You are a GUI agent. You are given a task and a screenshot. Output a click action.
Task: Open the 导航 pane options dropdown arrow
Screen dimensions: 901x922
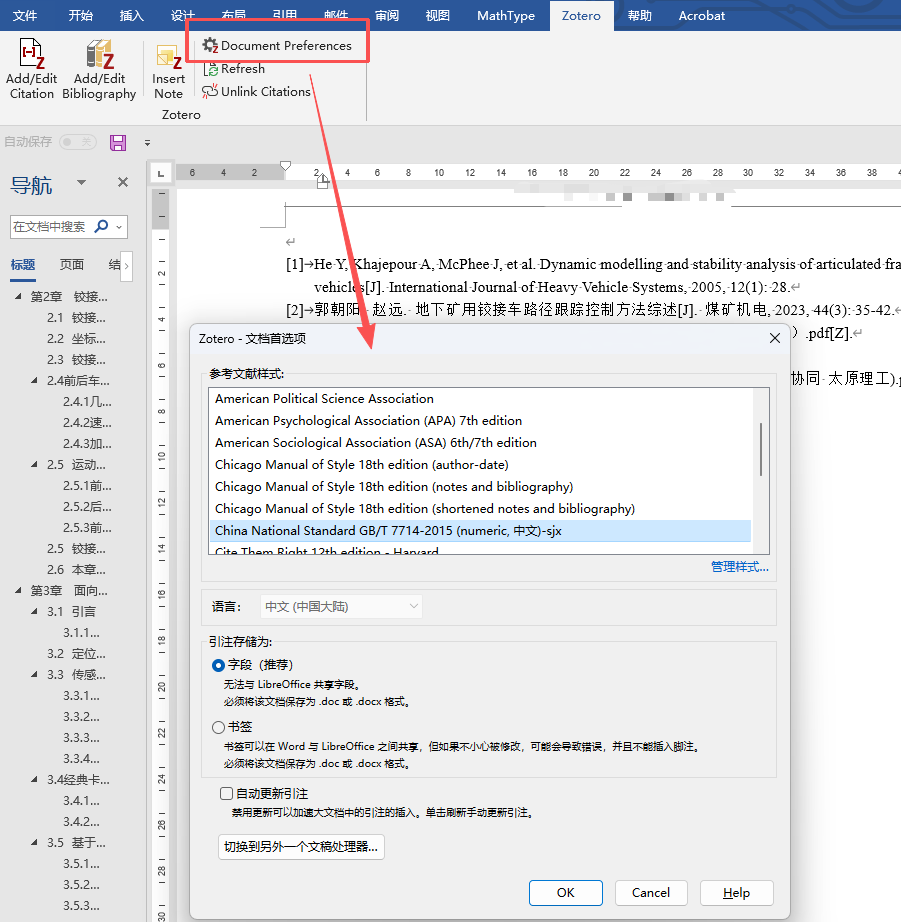click(82, 182)
